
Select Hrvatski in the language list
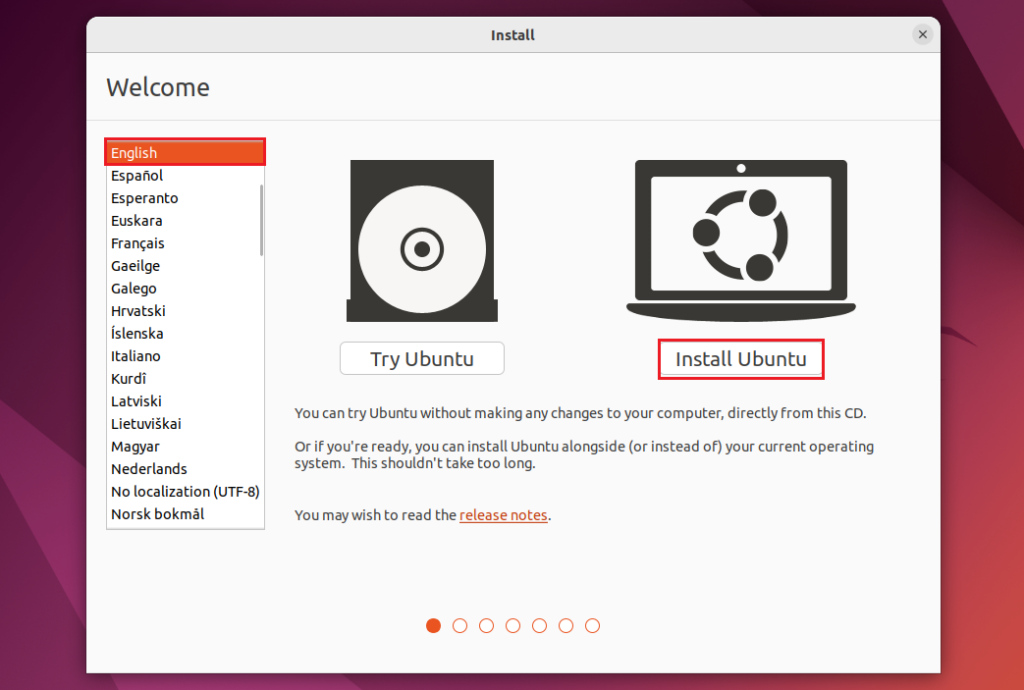138,310
